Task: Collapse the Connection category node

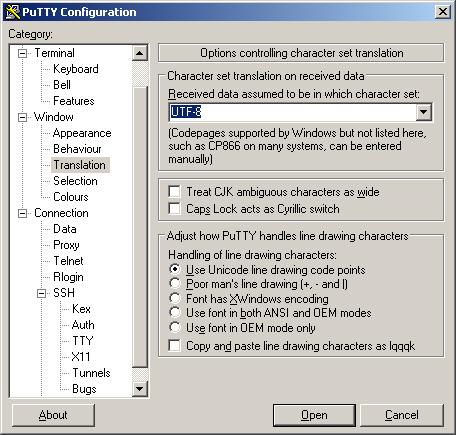Action: (x=22, y=213)
